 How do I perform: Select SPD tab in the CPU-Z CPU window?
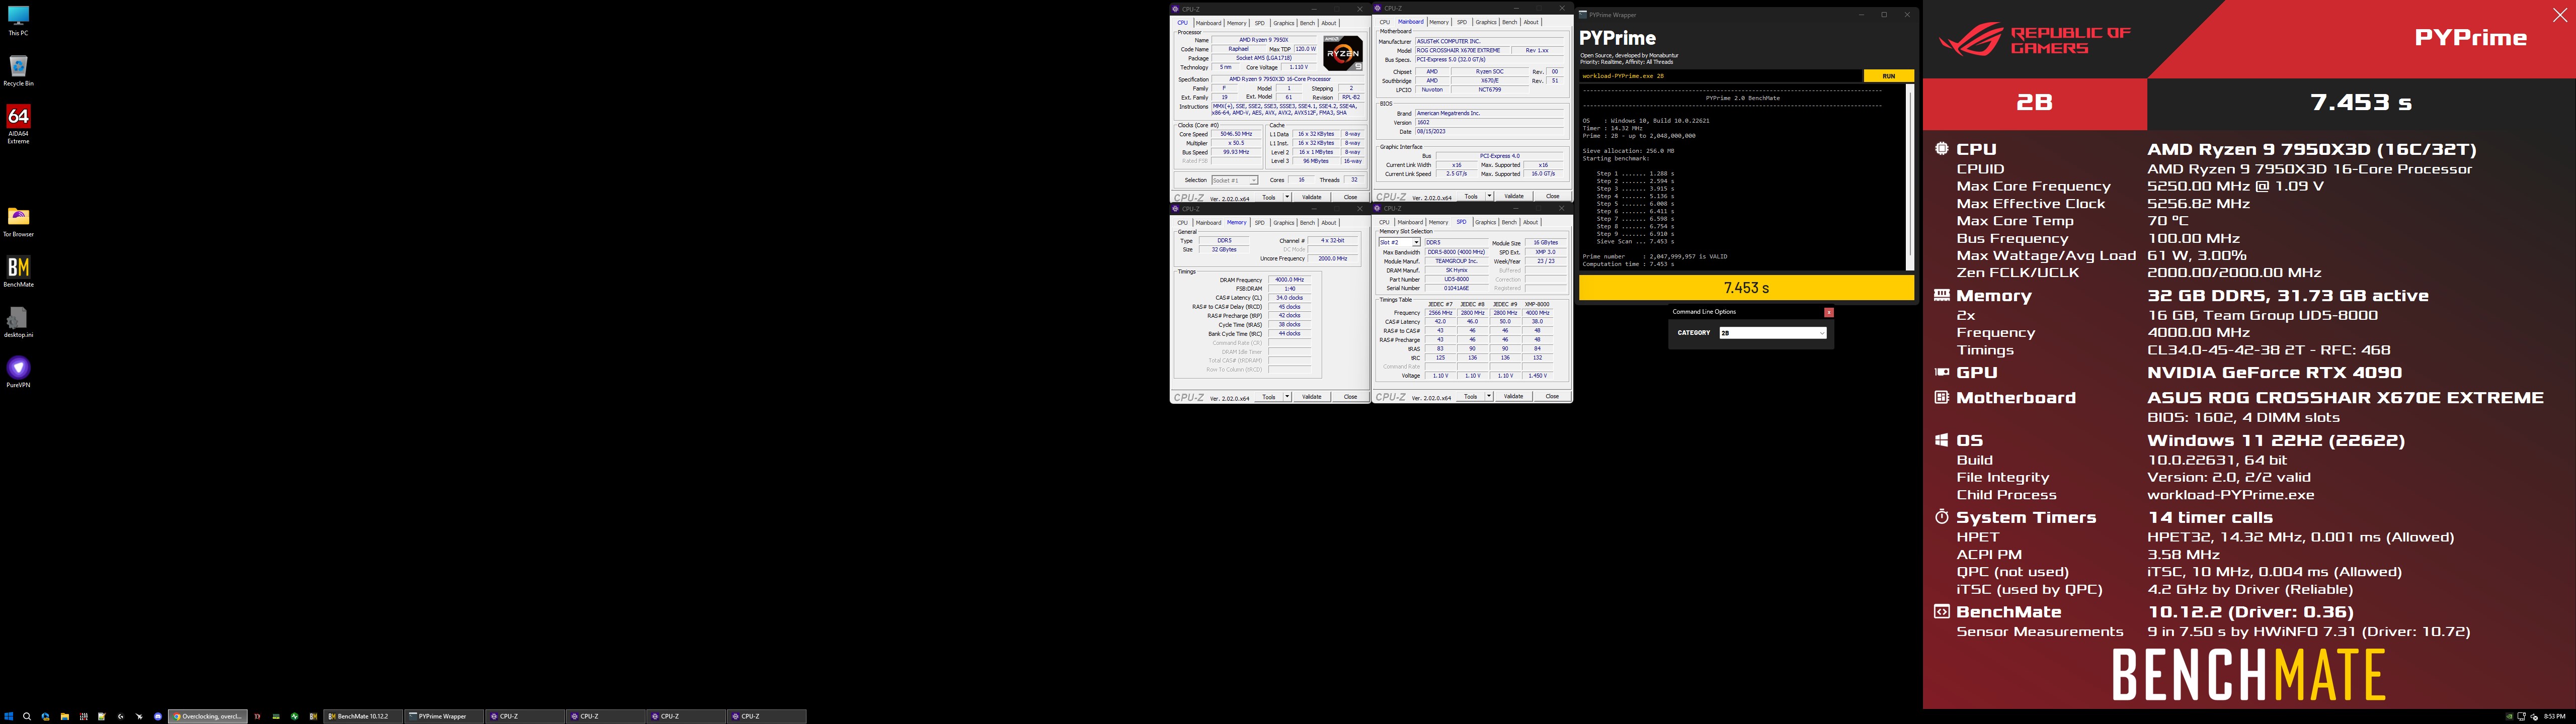tap(1260, 23)
